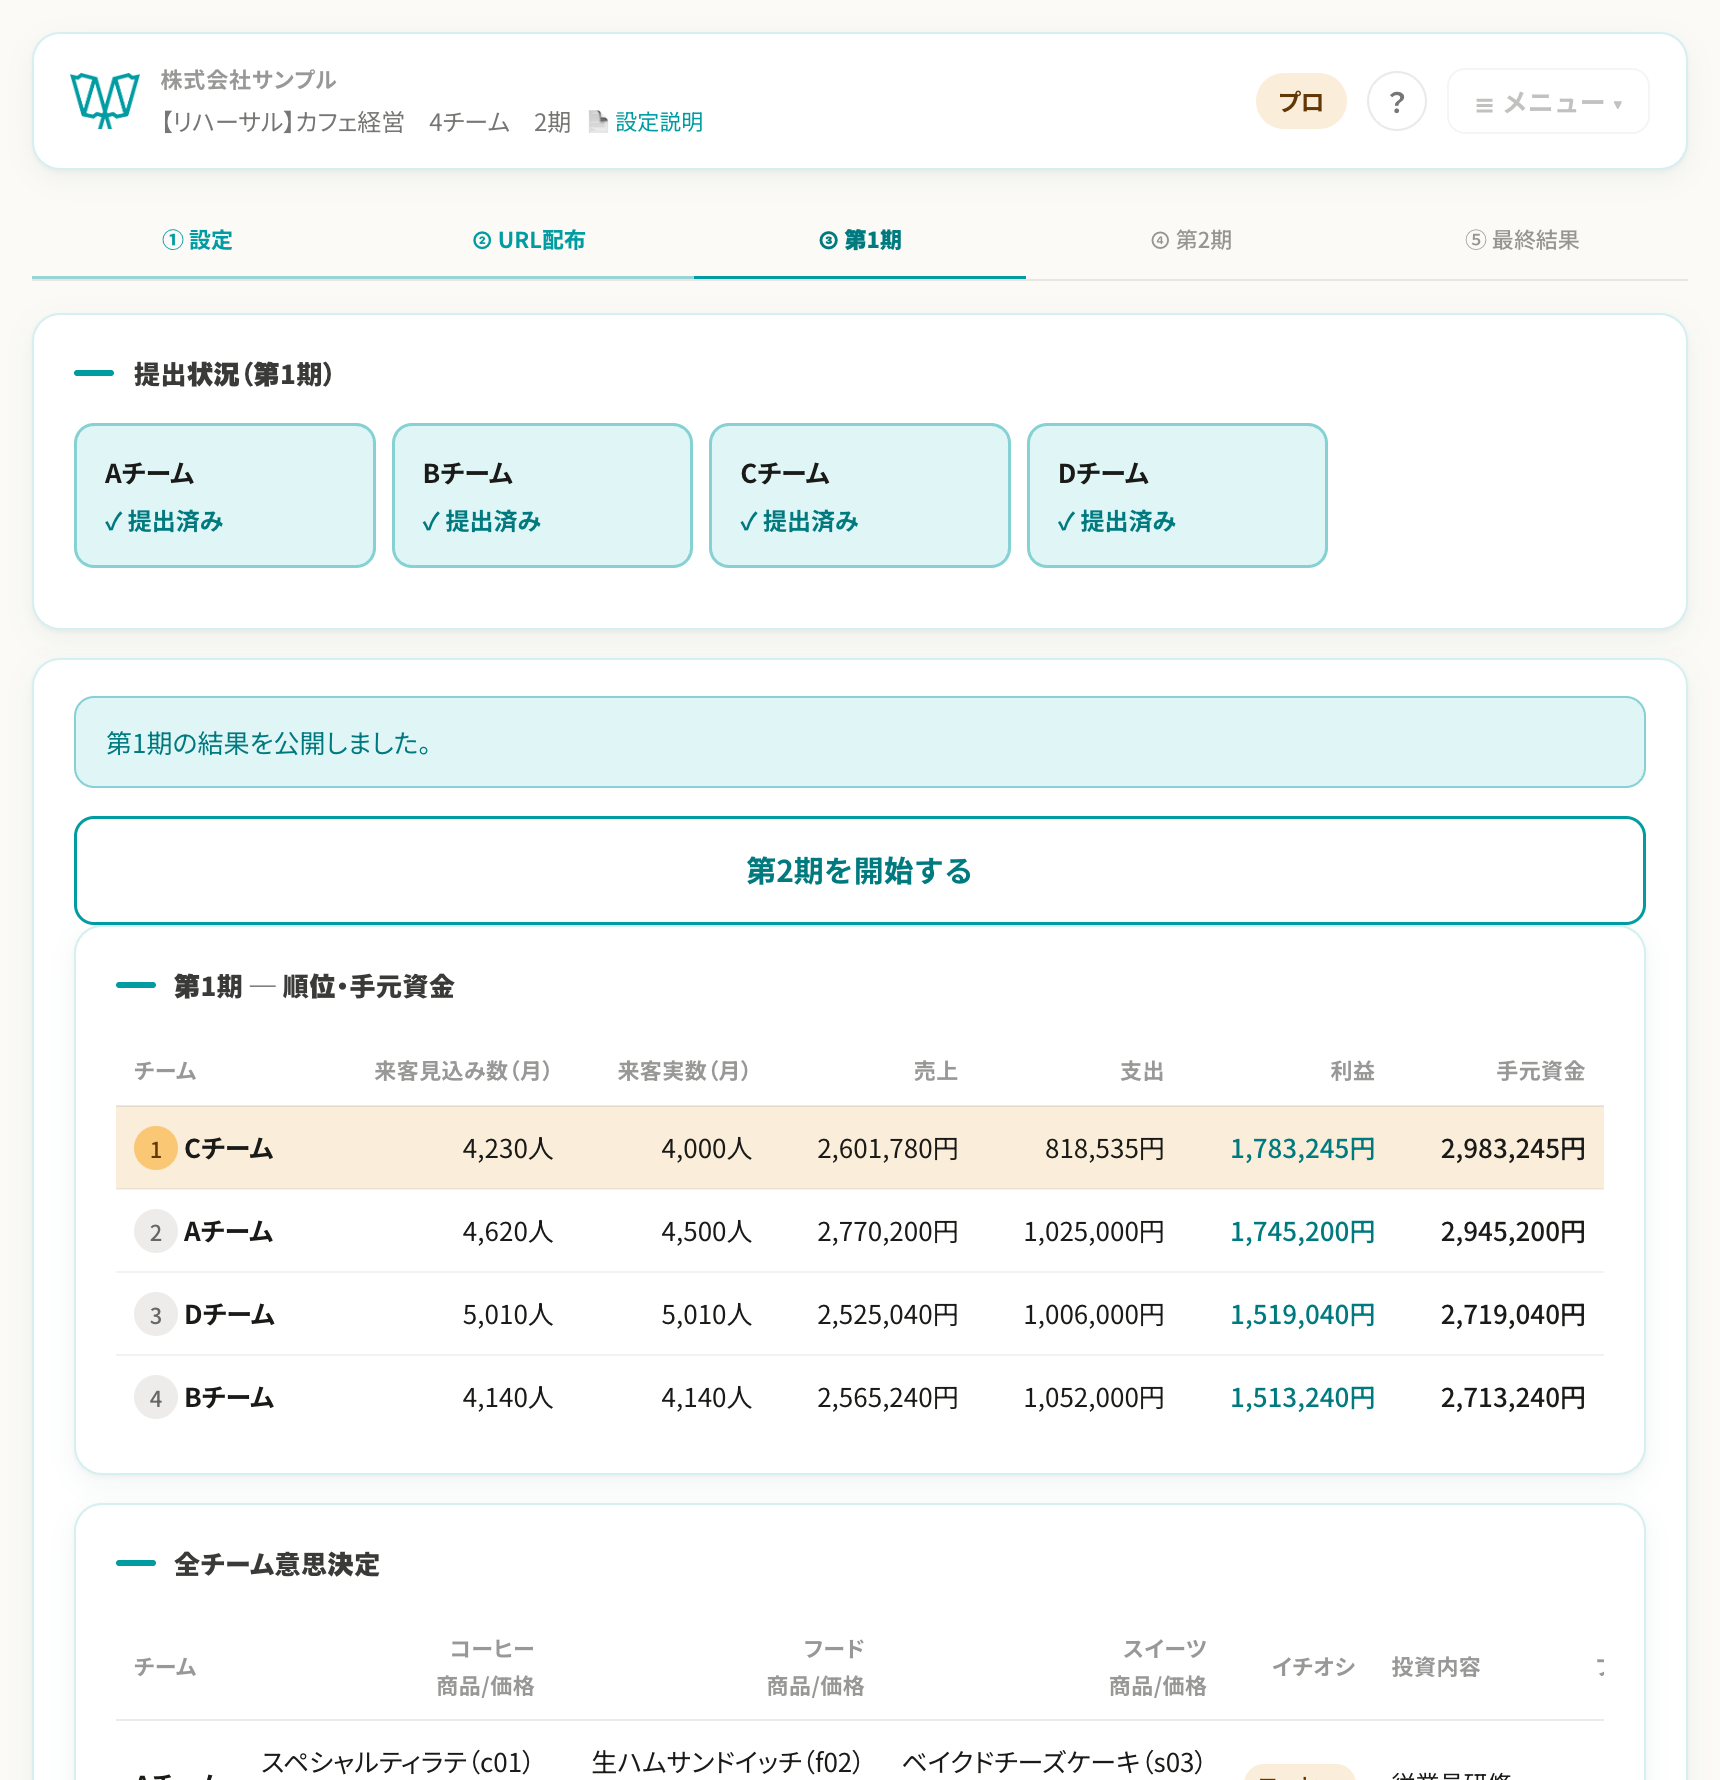
Task: Go to the ④ 第2期 tab
Action: coord(1191,240)
